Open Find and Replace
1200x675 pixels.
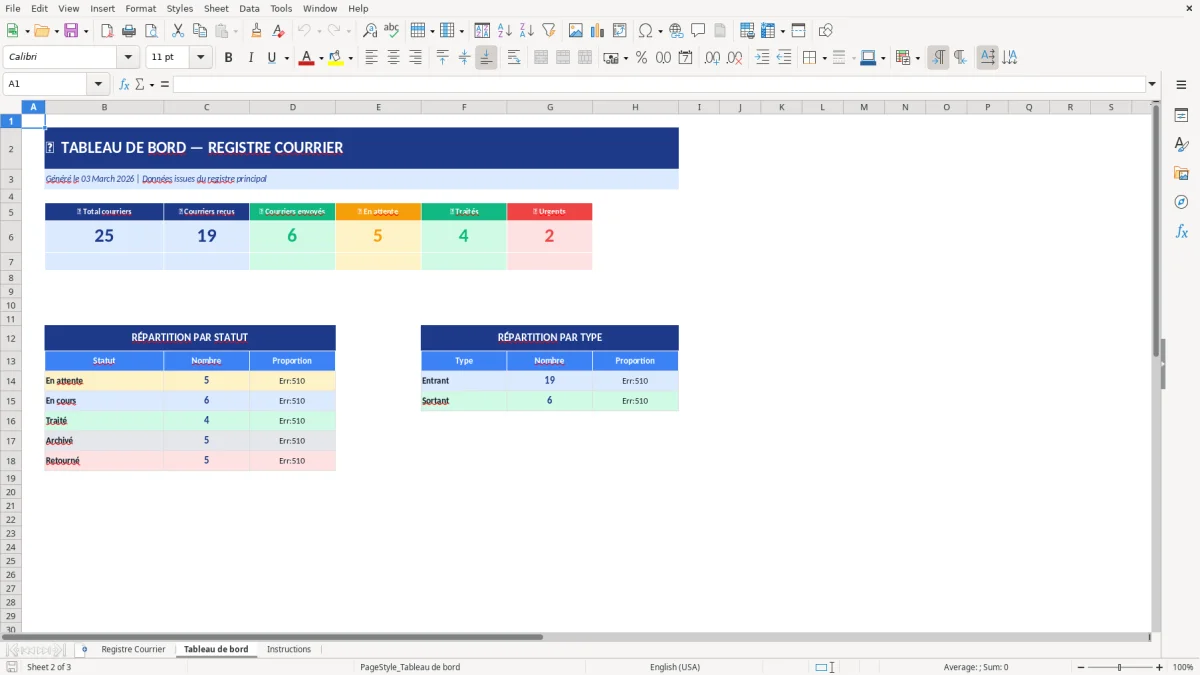[367, 30]
